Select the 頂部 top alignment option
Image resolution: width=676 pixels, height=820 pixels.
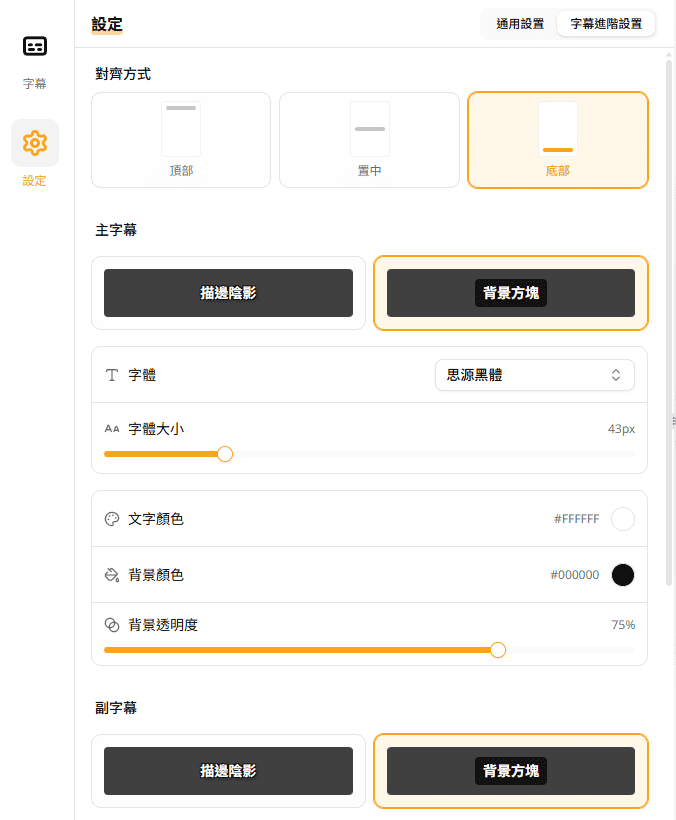pos(181,140)
